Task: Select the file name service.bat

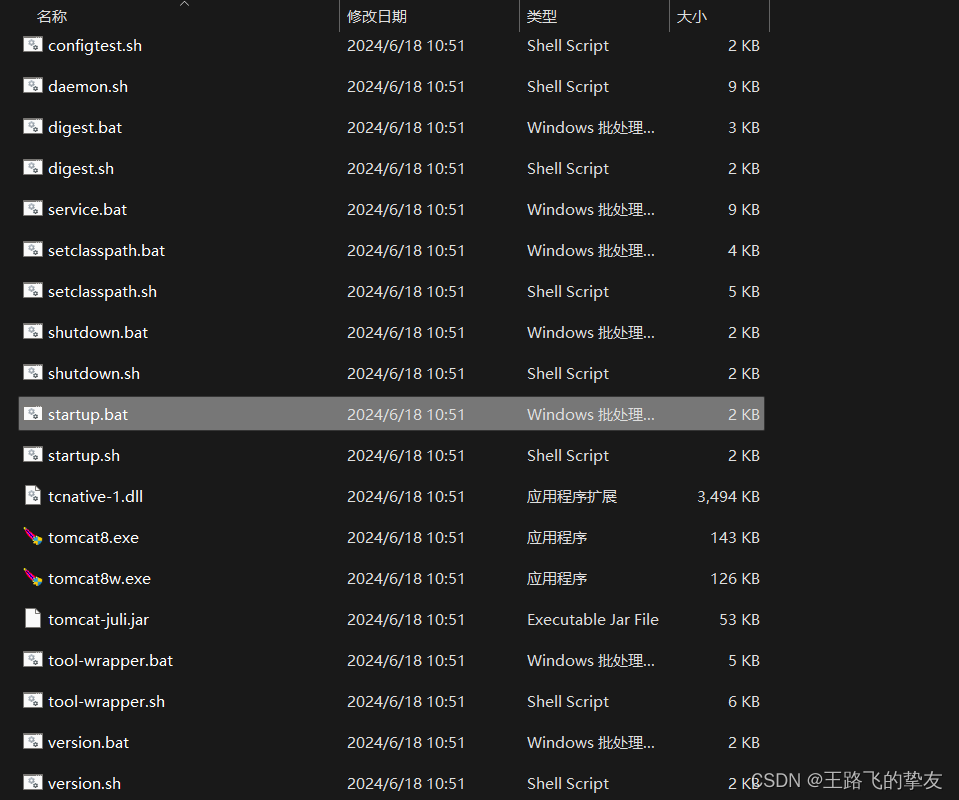Action: 87,209
